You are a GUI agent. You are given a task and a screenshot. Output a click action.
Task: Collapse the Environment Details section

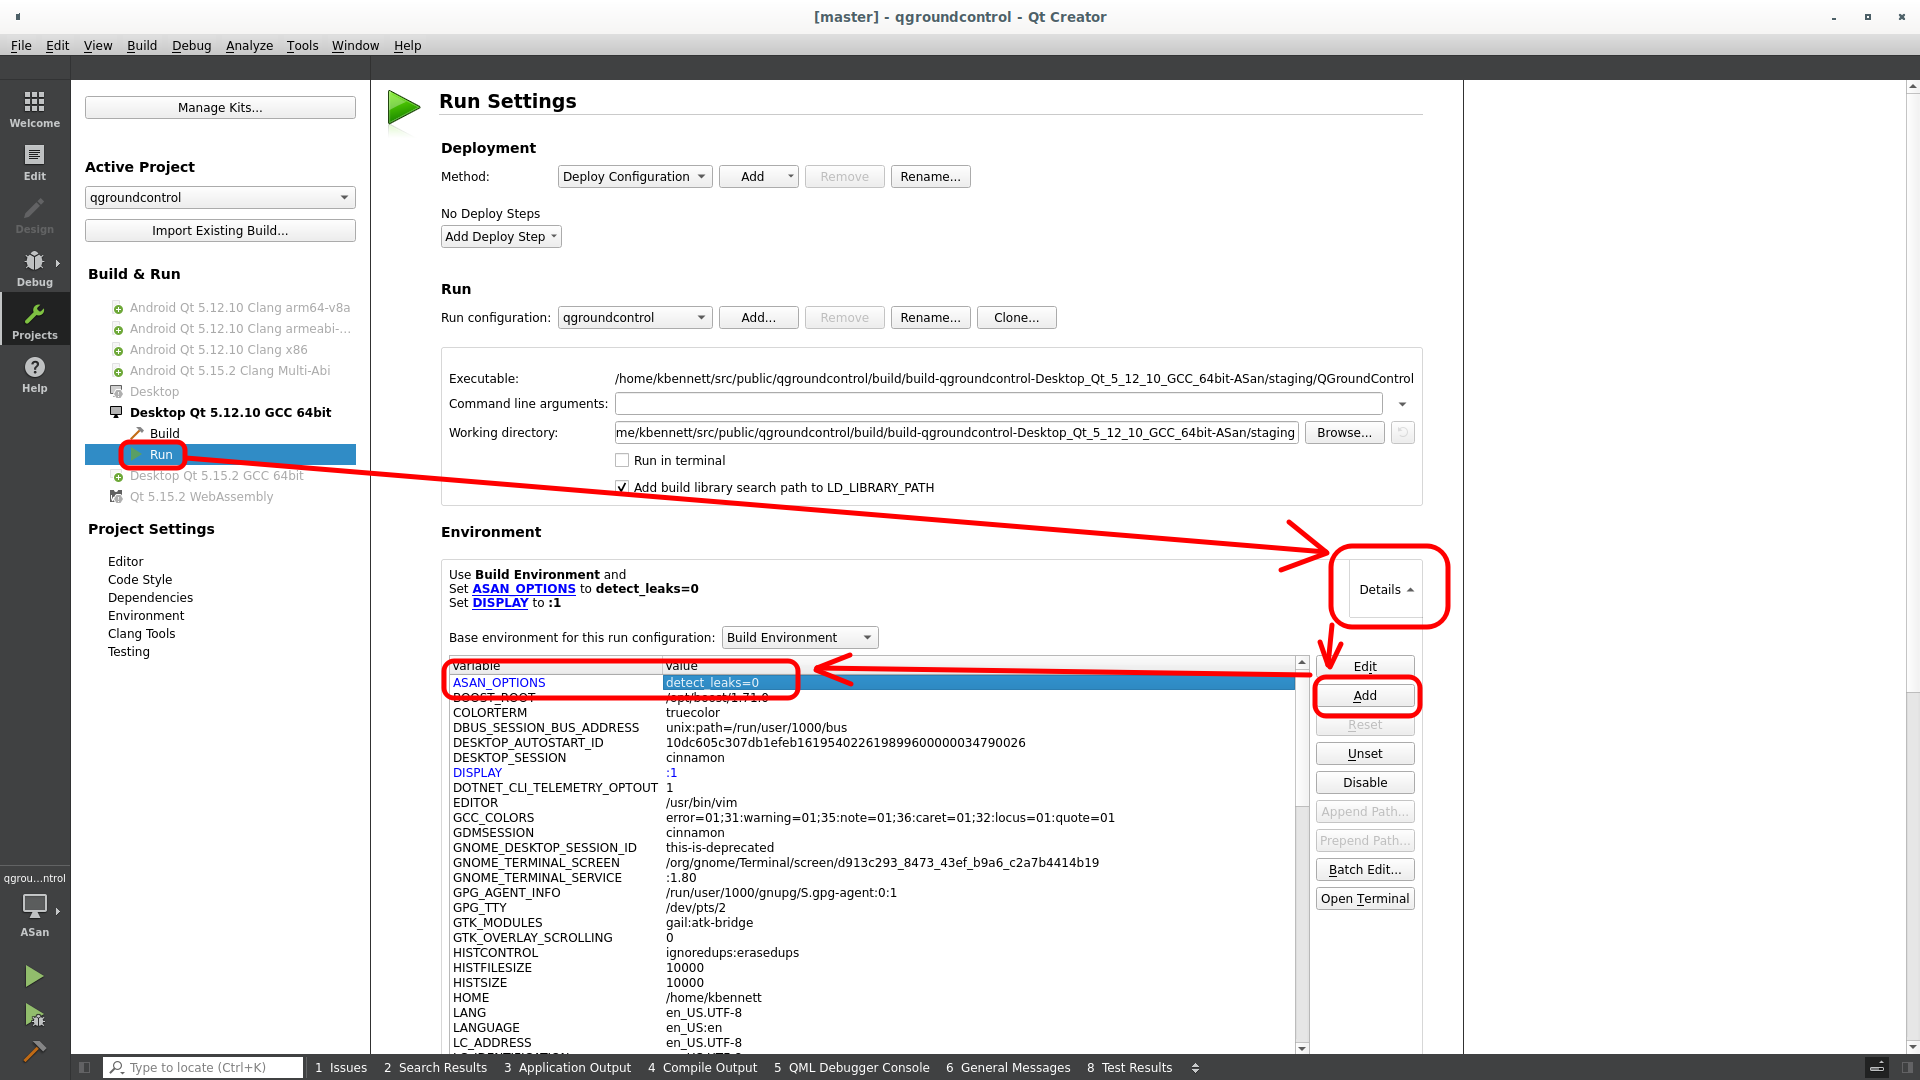(1388, 589)
